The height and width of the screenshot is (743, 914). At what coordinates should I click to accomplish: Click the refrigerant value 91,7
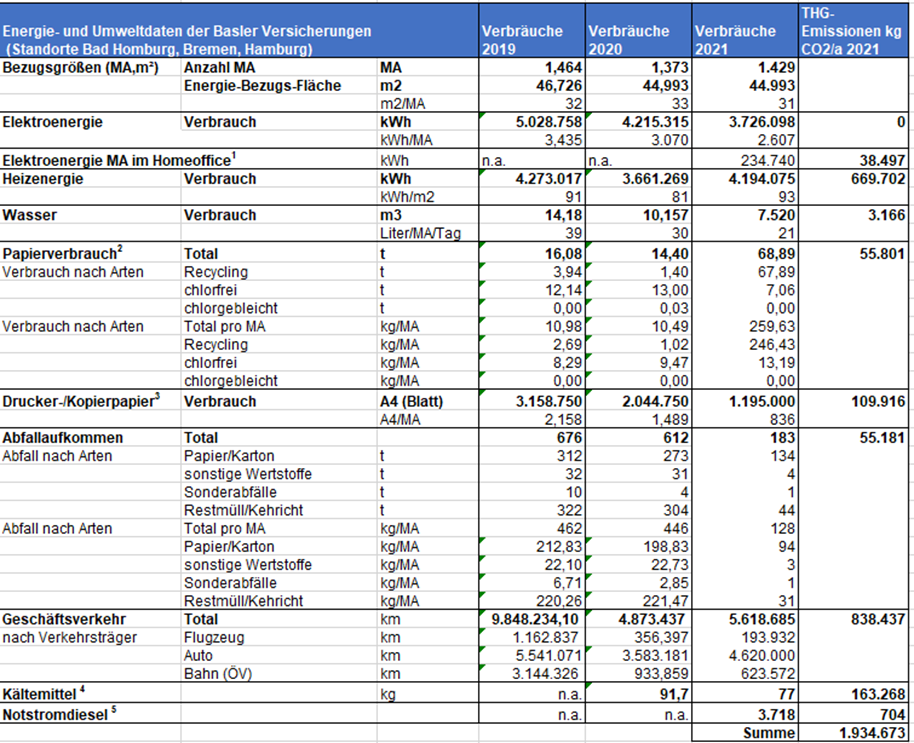674,694
